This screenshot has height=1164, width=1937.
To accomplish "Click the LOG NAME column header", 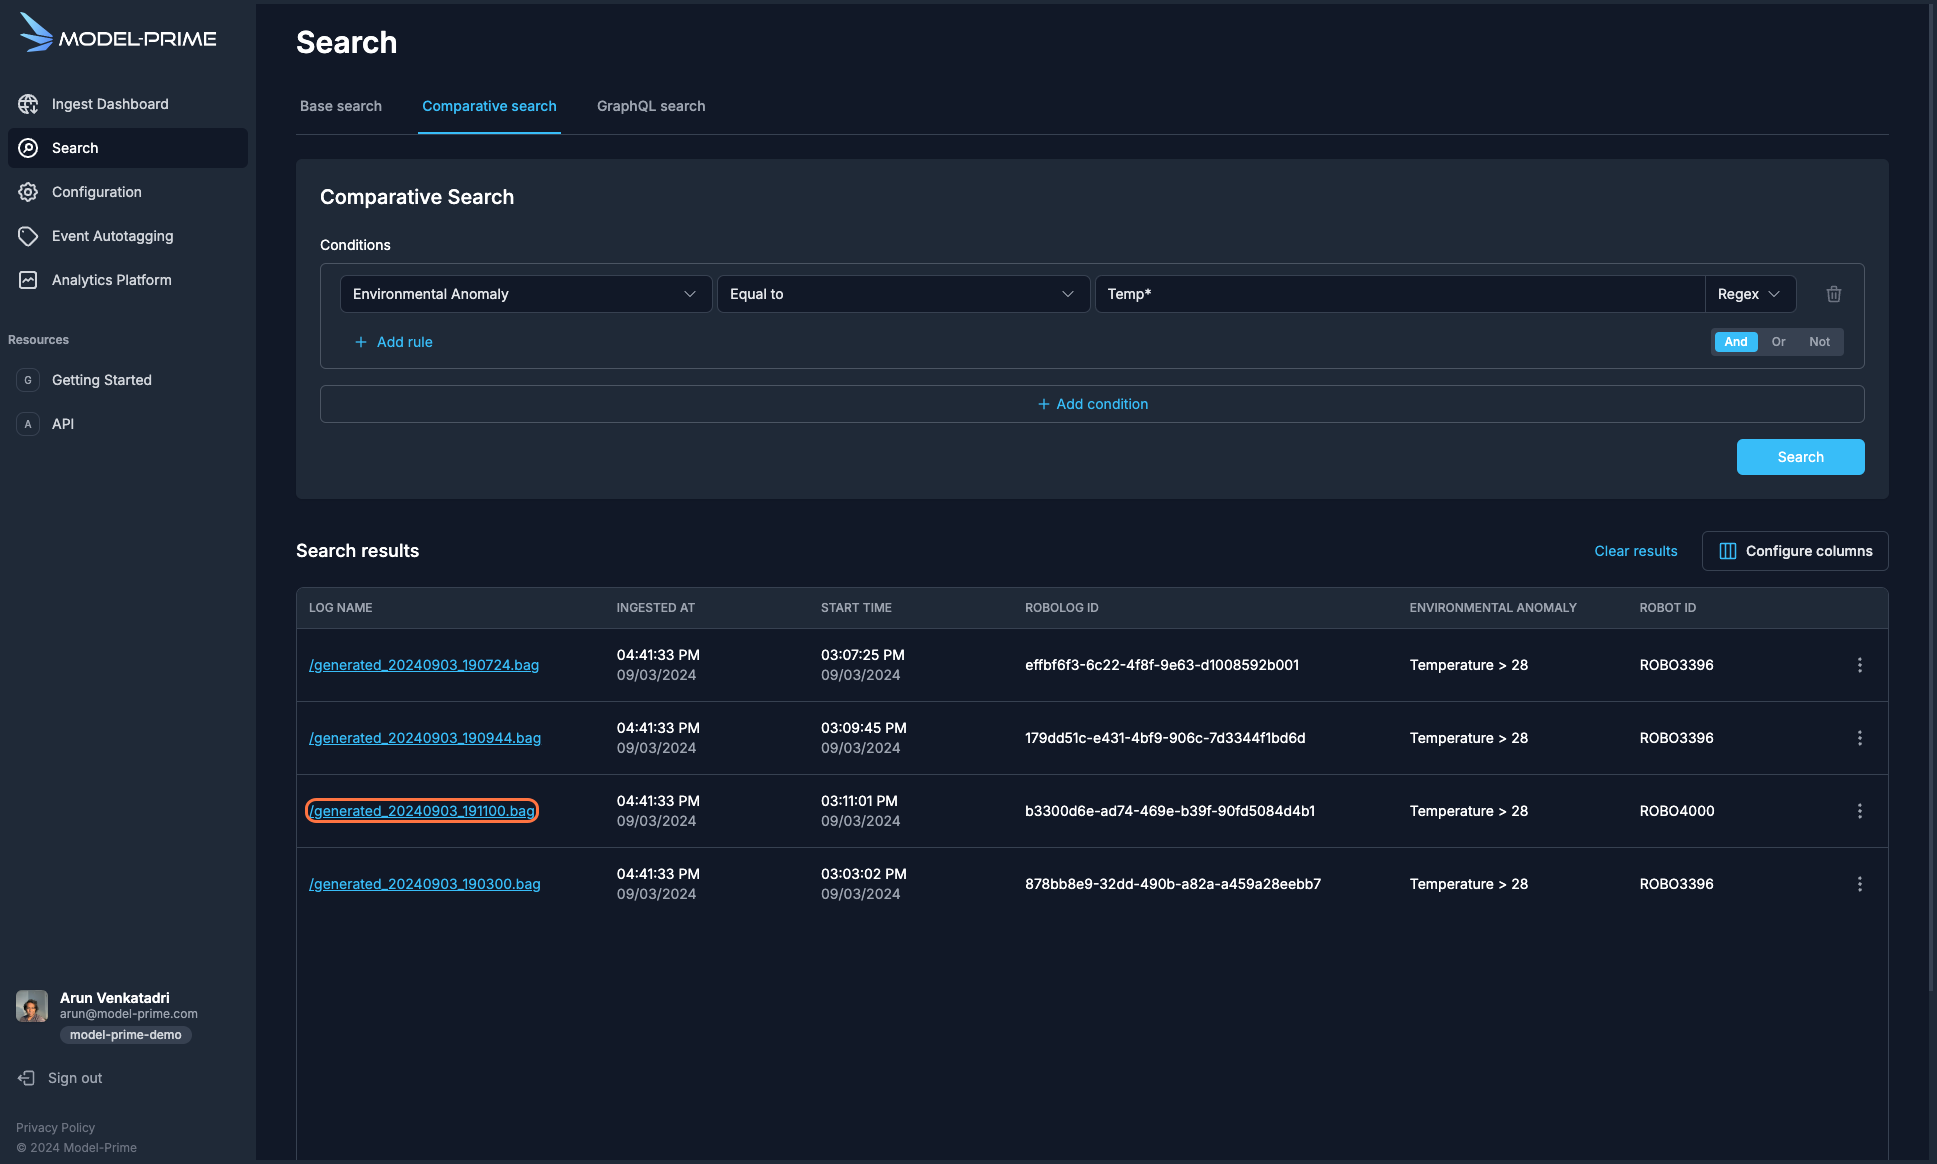I will click(341, 608).
